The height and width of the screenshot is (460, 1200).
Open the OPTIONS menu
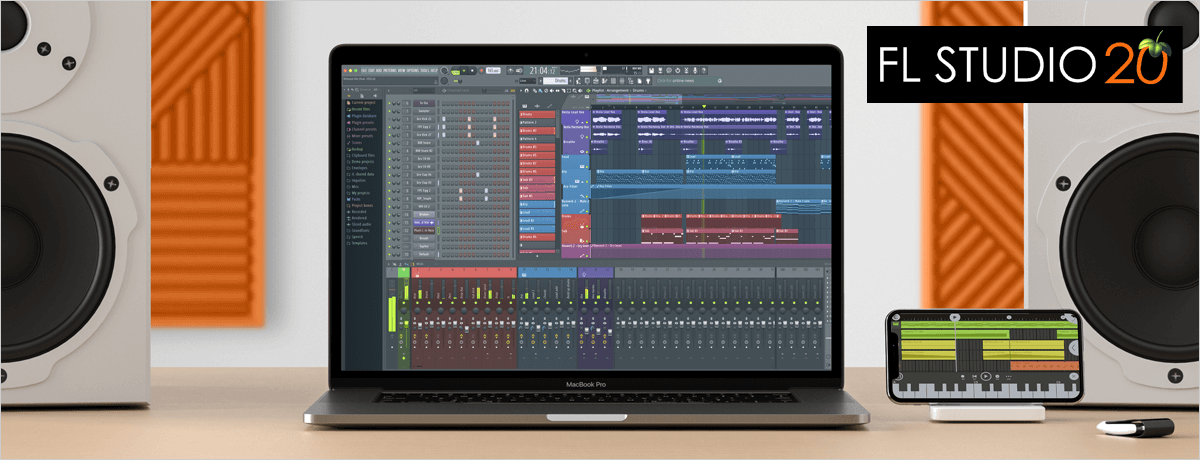point(413,70)
